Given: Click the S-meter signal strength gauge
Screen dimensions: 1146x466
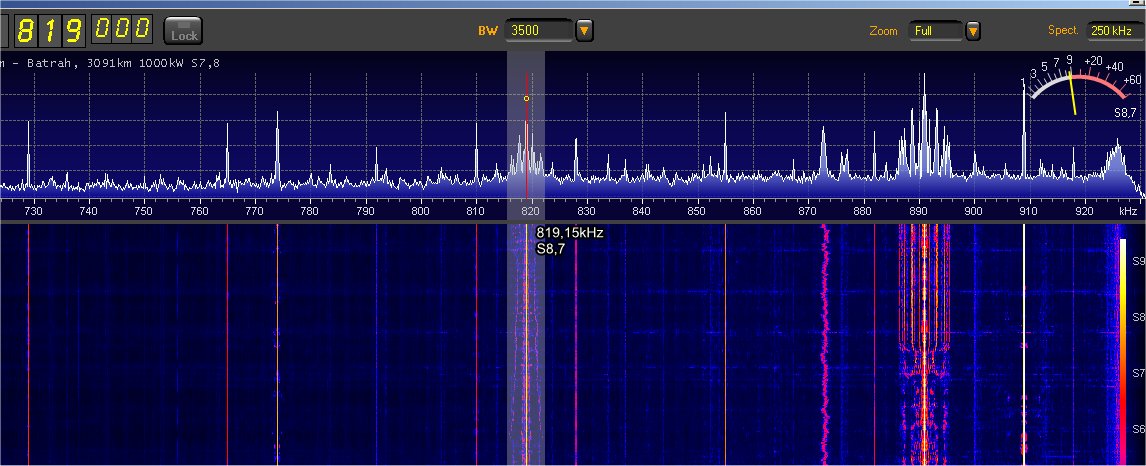Looking at the screenshot, I should click(x=1075, y=88).
